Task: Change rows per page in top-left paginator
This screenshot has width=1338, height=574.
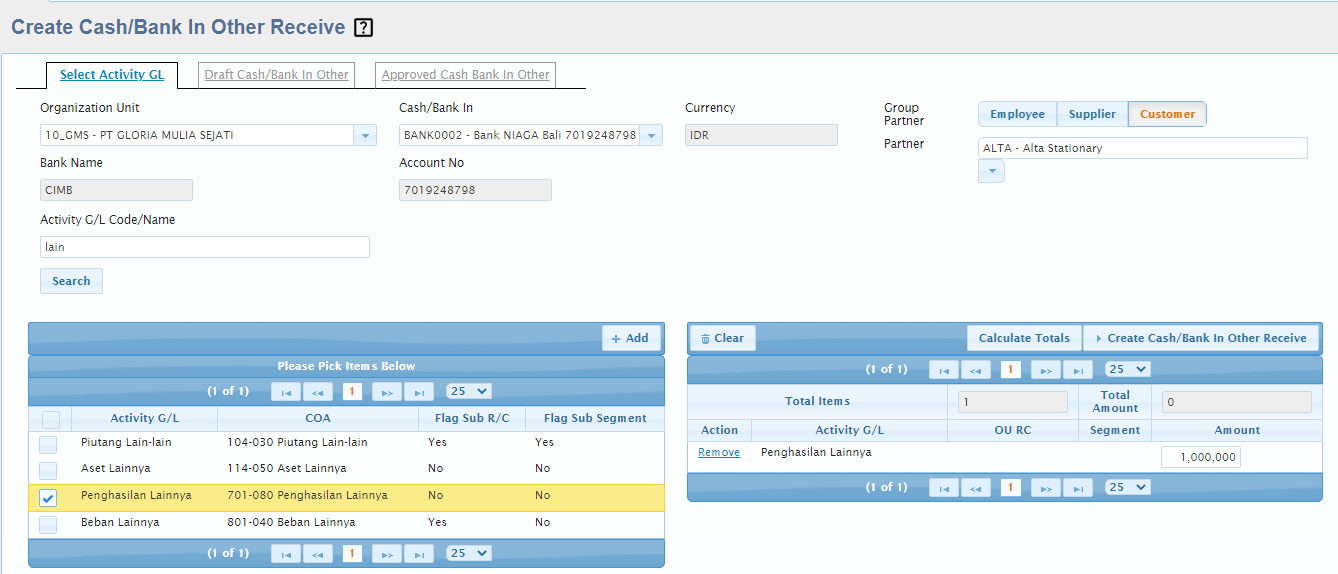Action: (469, 391)
